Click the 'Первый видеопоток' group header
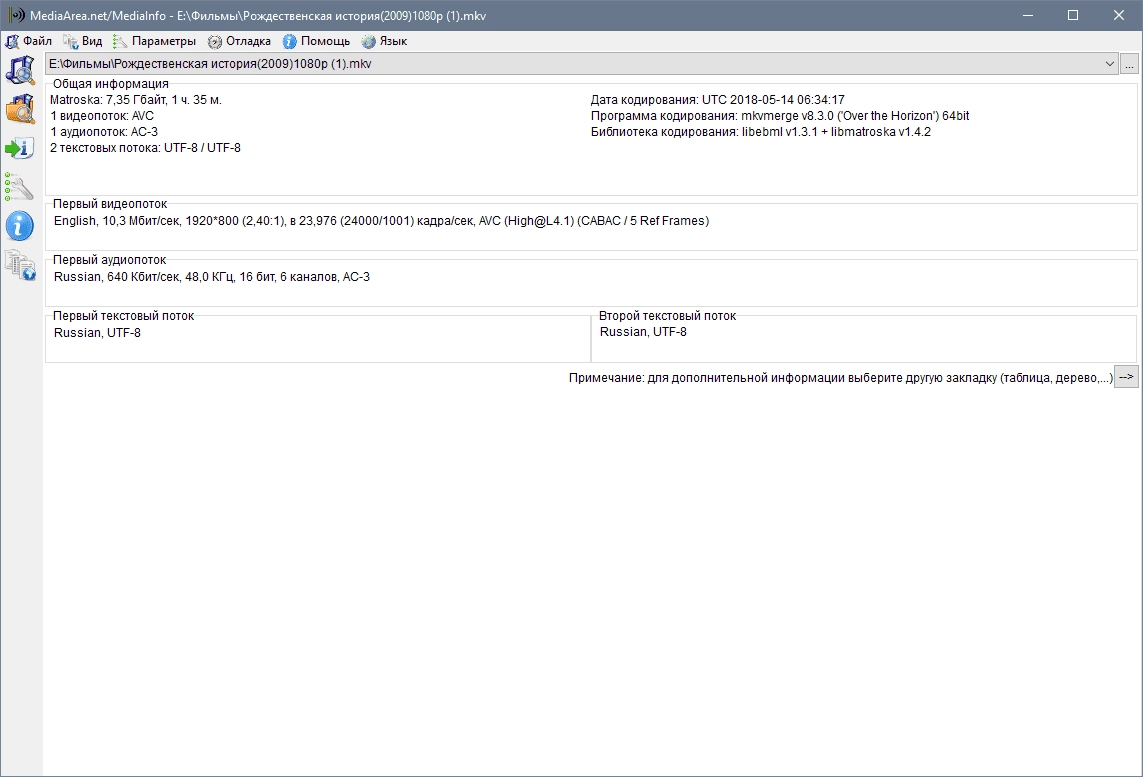The height and width of the screenshot is (777, 1143). (110, 204)
